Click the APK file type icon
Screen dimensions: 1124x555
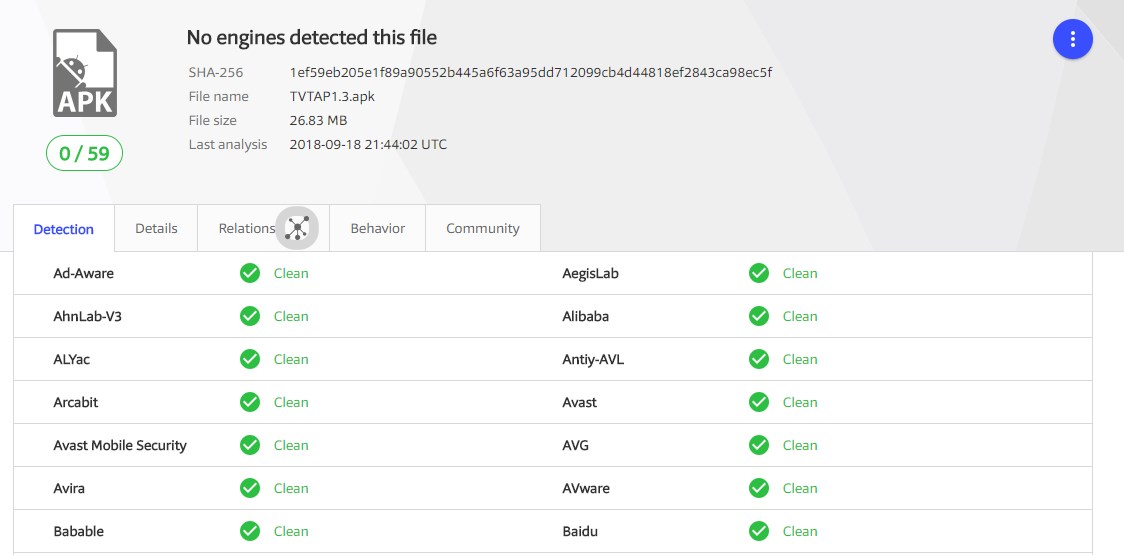(85, 73)
